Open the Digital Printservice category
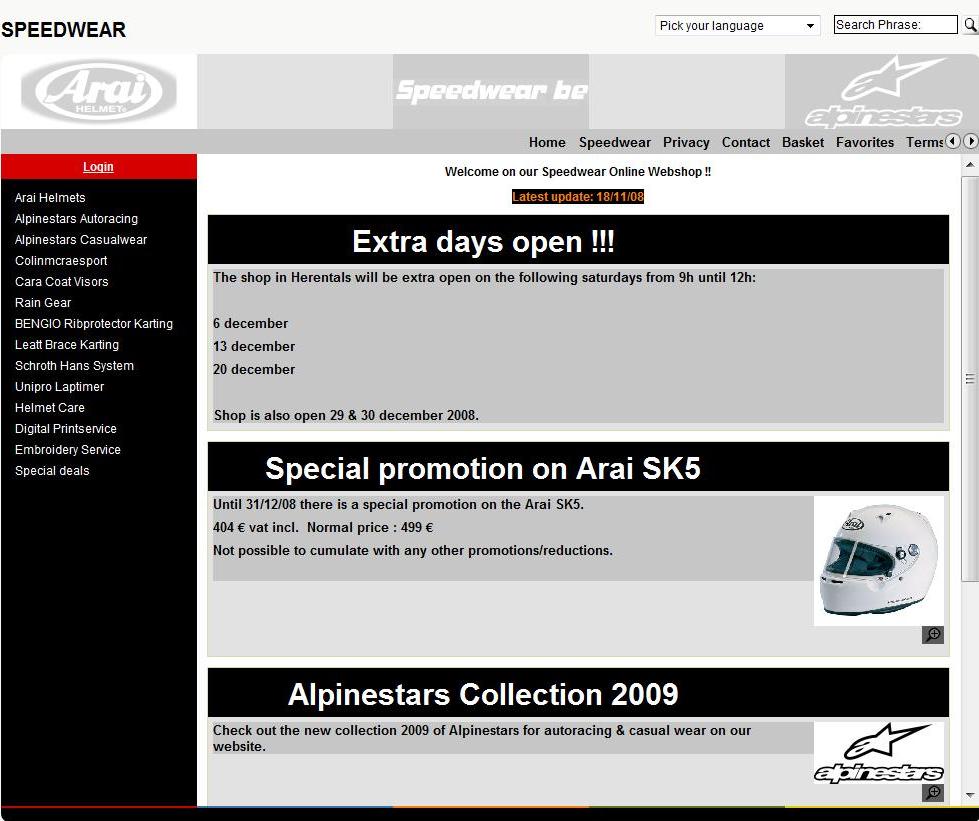Screen dimensions: 979x821 pyautogui.click(x=66, y=429)
